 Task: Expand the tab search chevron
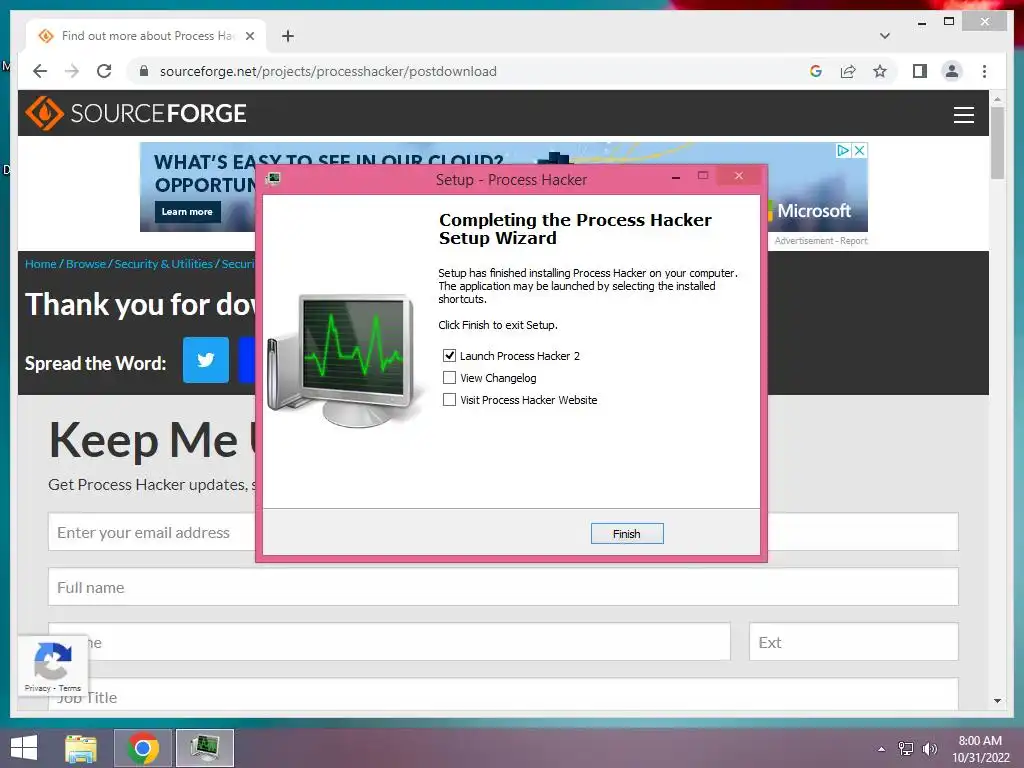pyautogui.click(x=884, y=36)
